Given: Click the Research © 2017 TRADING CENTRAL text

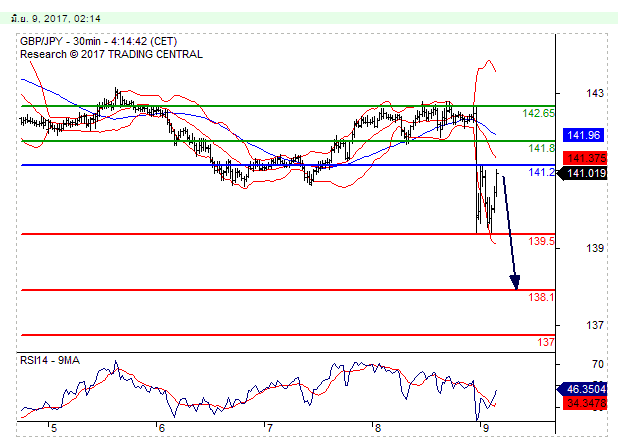Looking at the screenshot, I should [110, 54].
